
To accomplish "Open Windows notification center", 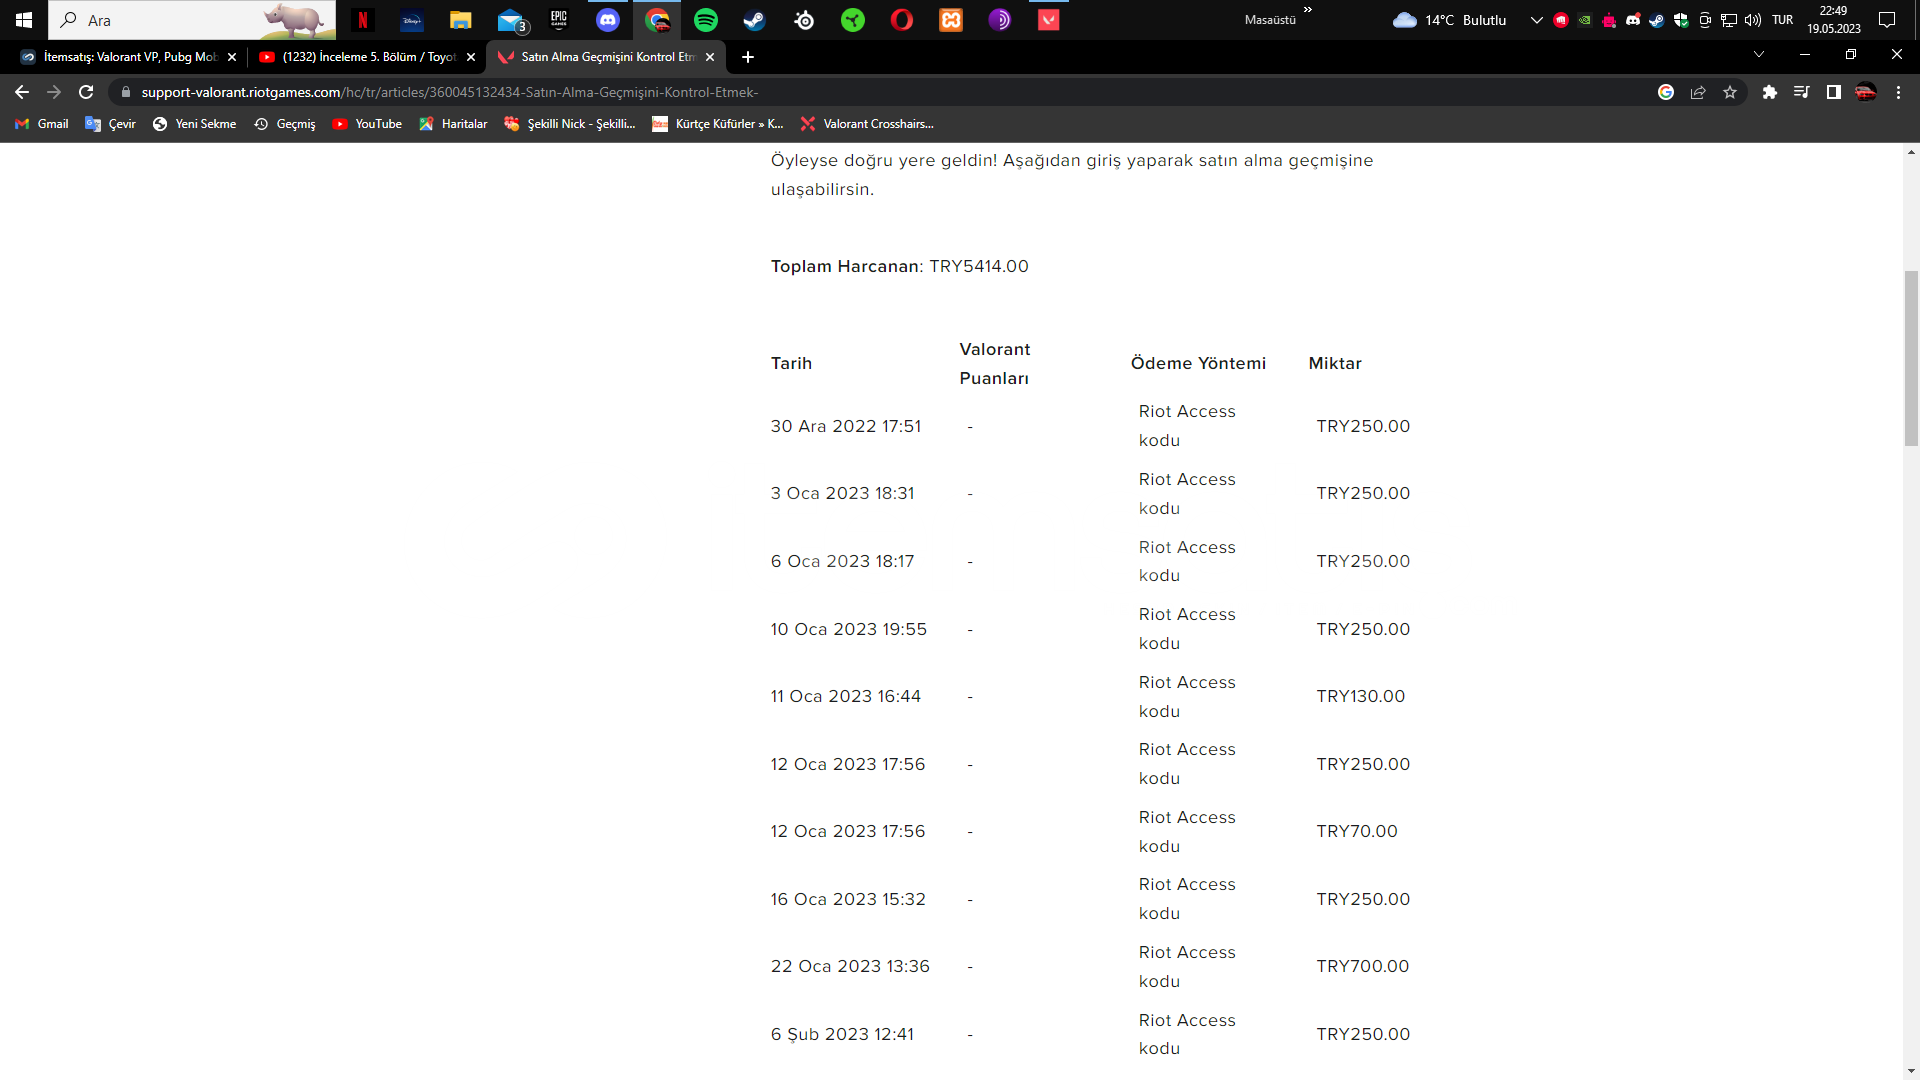I will point(1887,20).
